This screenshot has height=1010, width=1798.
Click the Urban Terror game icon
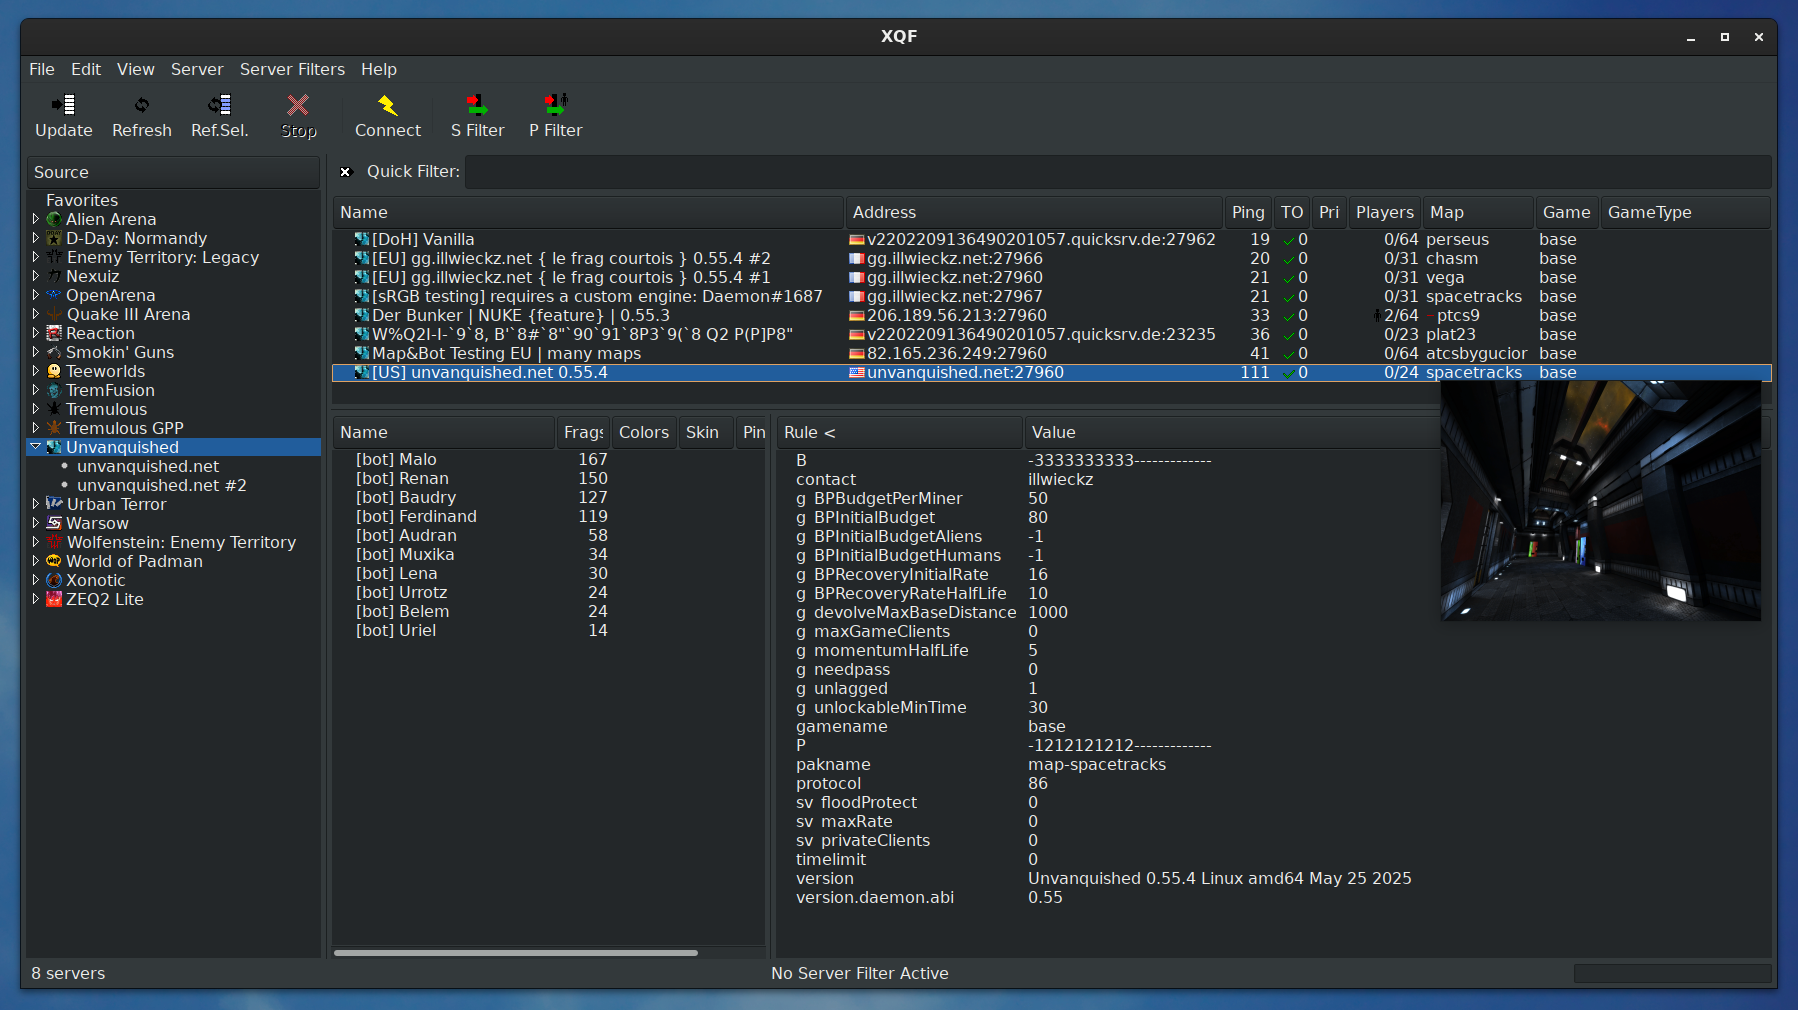(x=55, y=504)
